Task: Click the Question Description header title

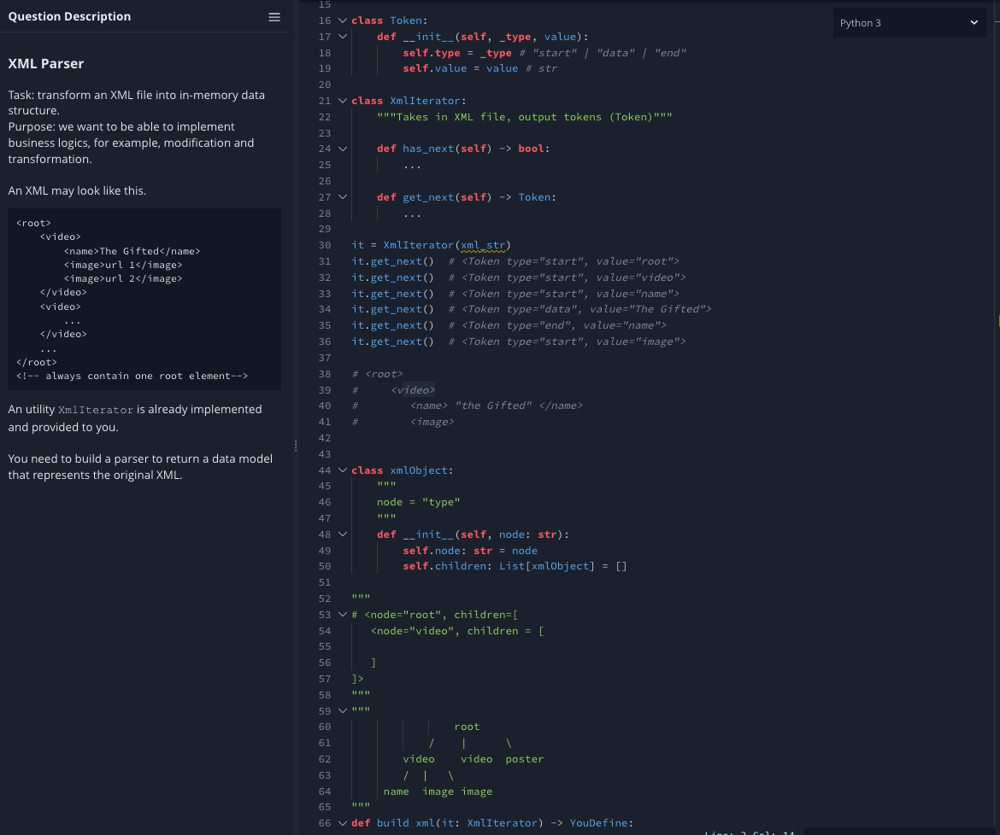Action: pos(69,17)
